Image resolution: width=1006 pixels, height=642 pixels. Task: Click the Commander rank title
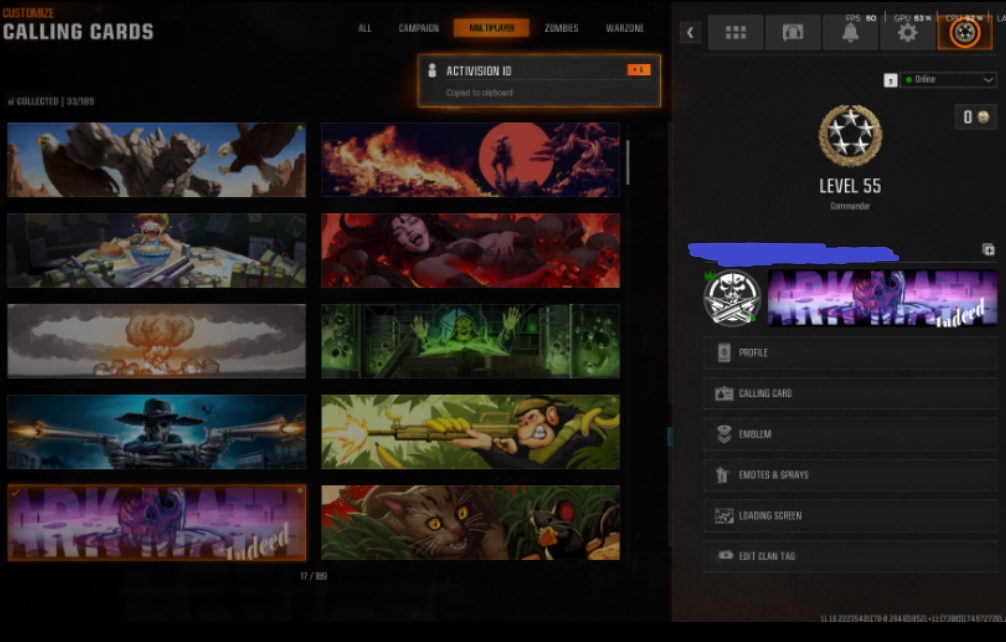(x=850, y=206)
